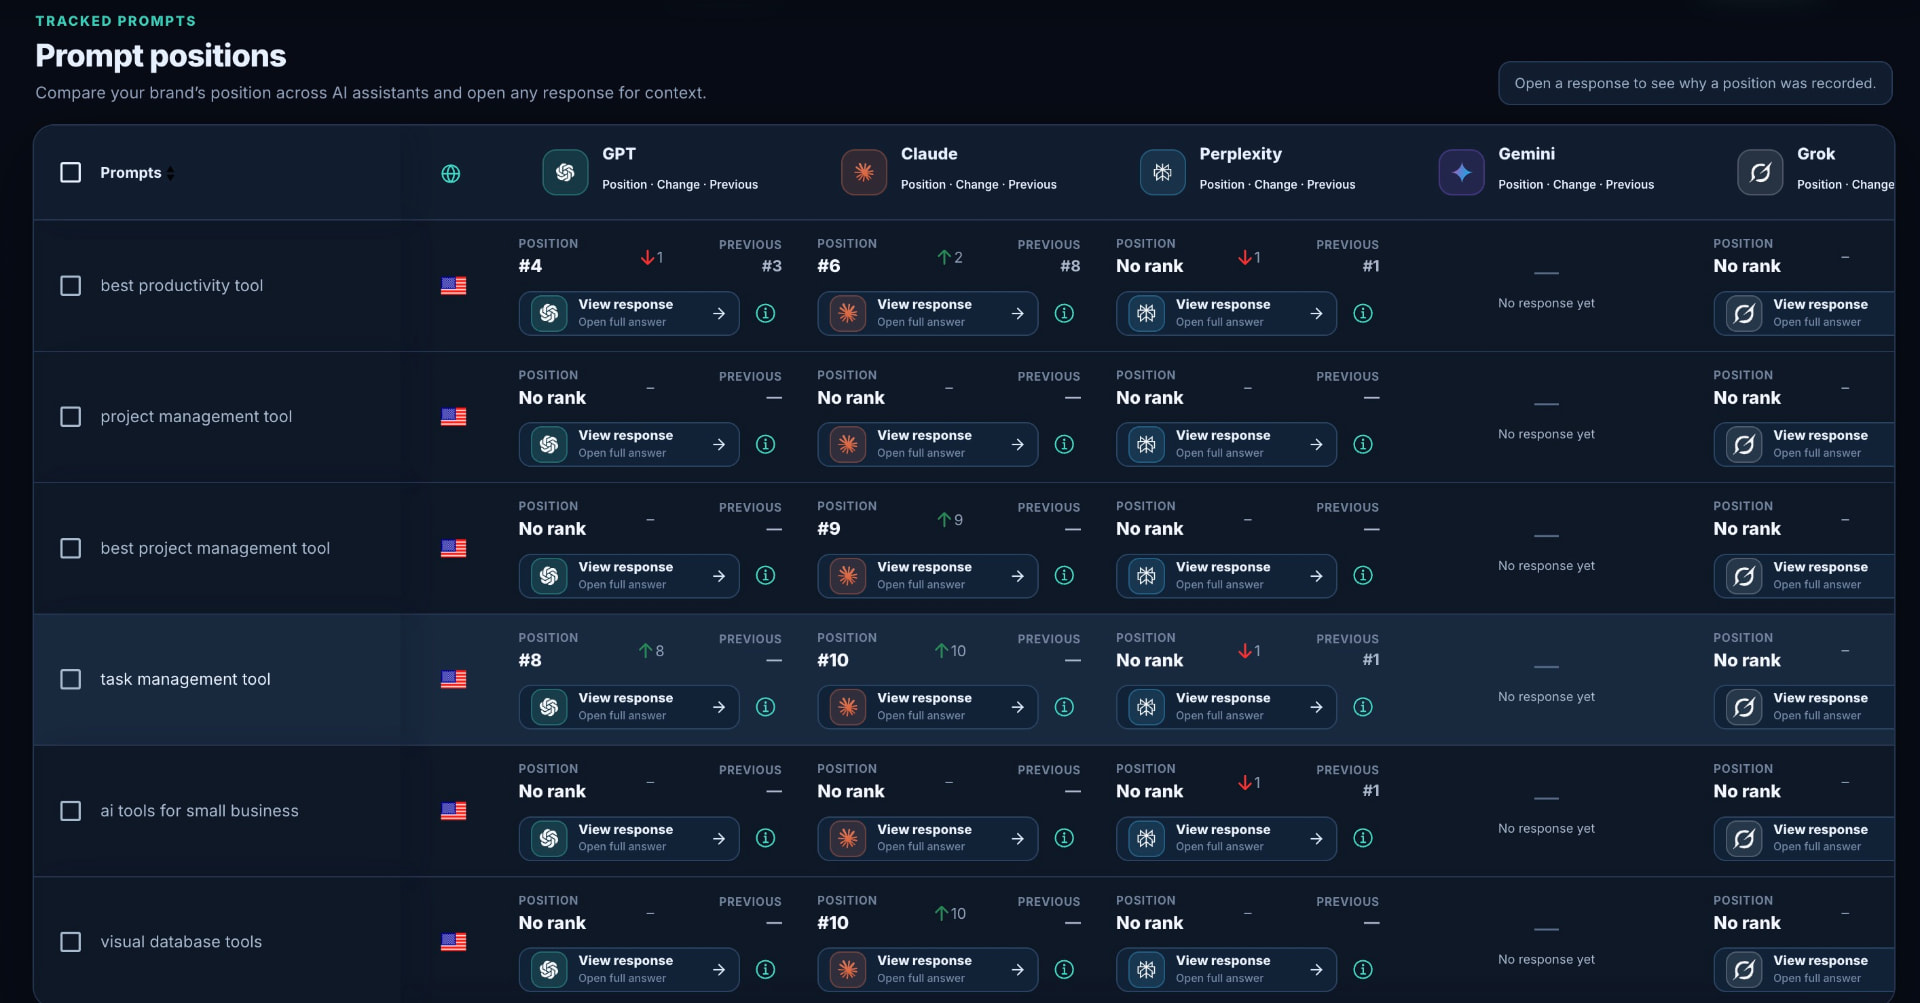The height and width of the screenshot is (1003, 1920).
Task: Check the best project management tool row
Action: click(x=71, y=549)
